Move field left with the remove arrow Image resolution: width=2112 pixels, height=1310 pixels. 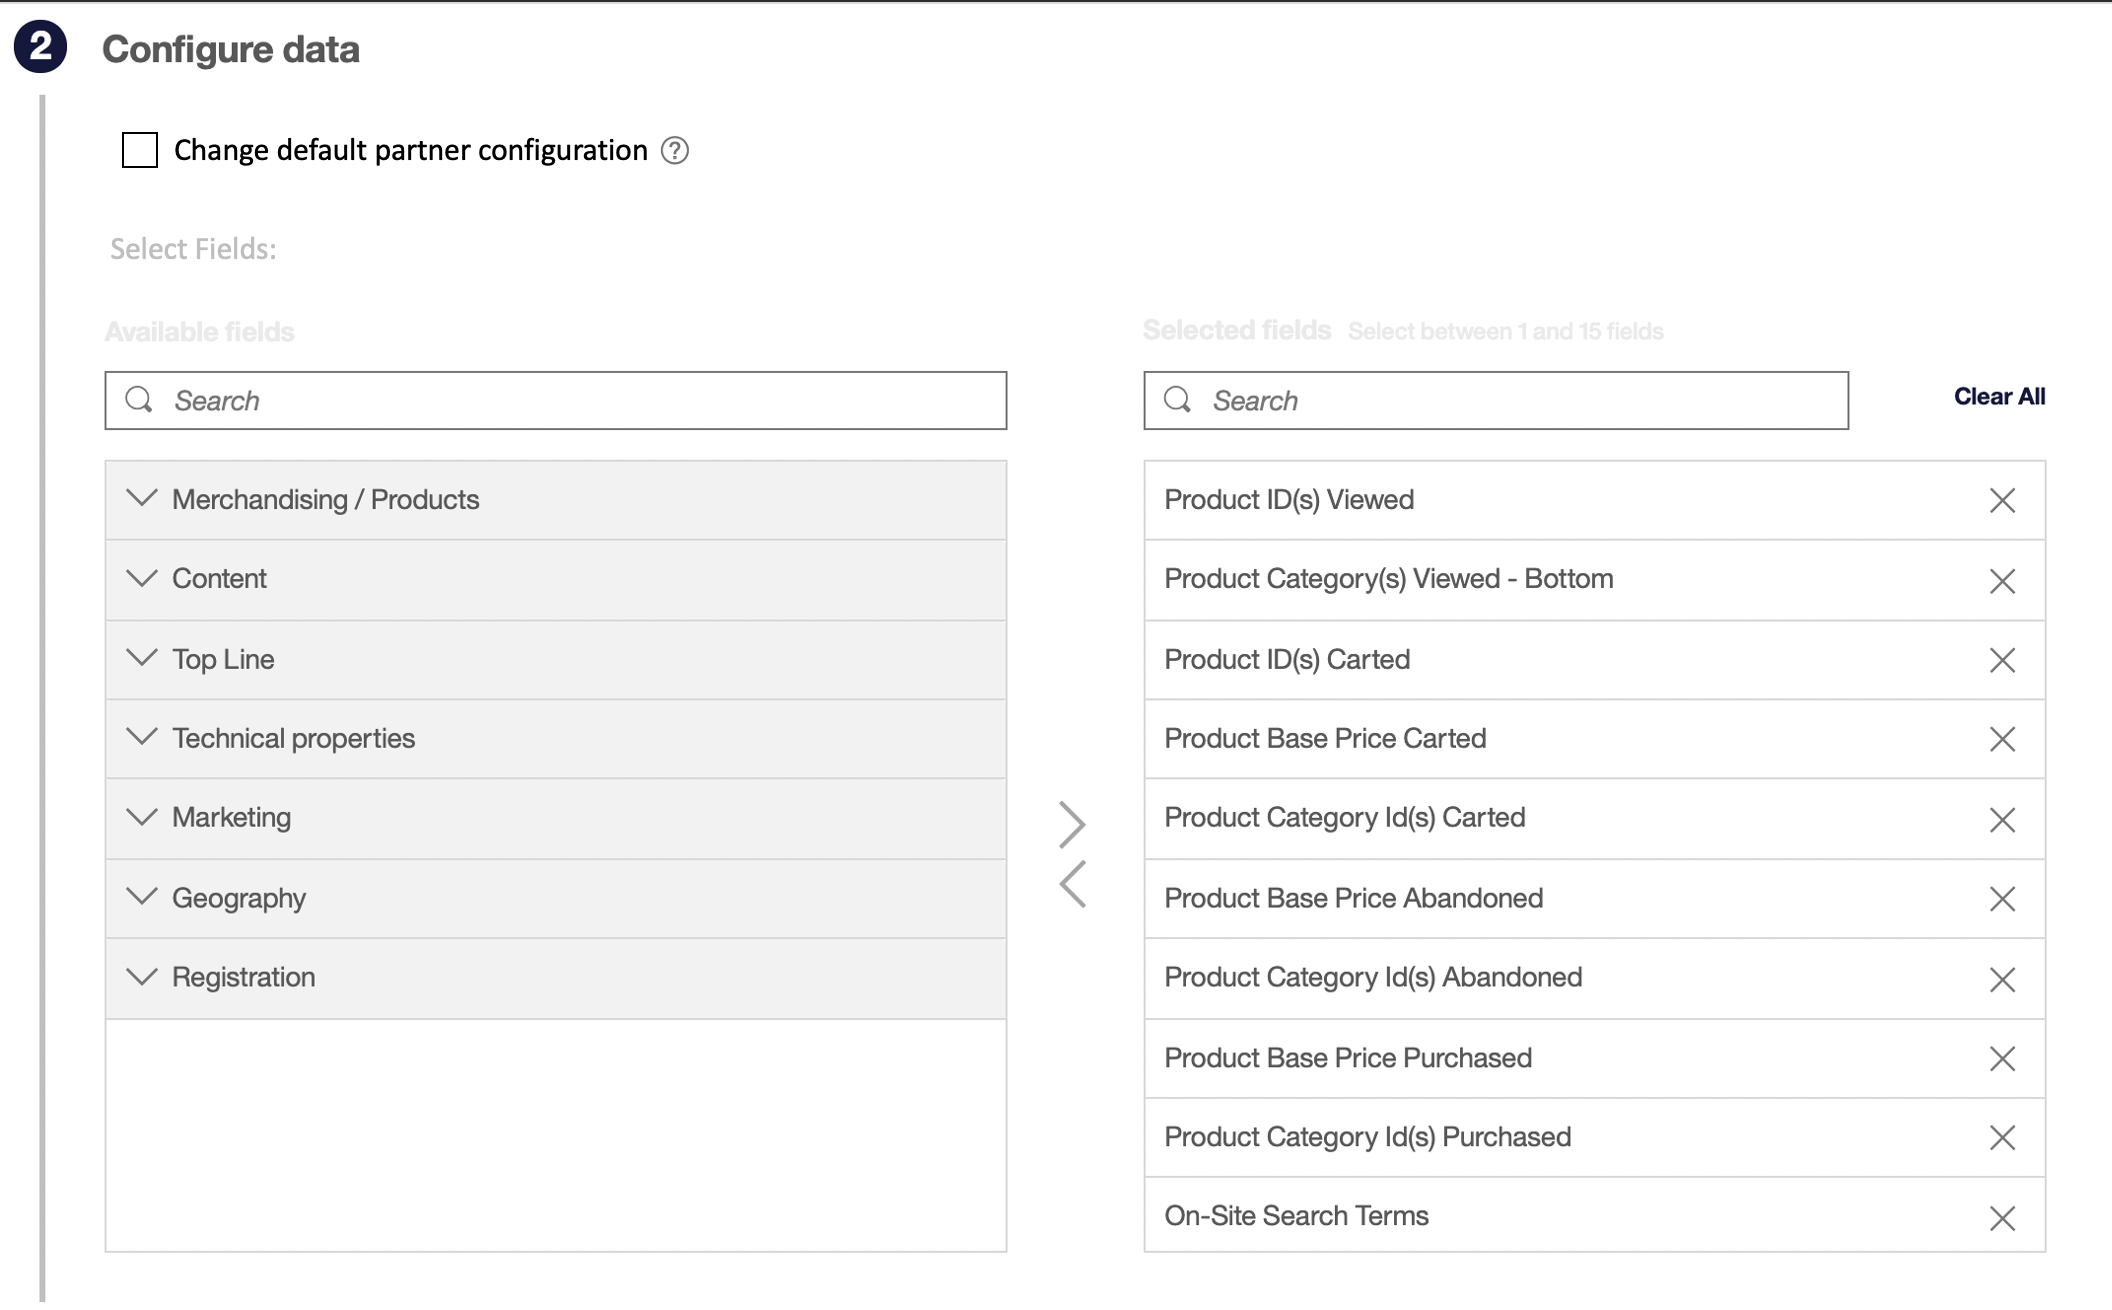(1072, 884)
